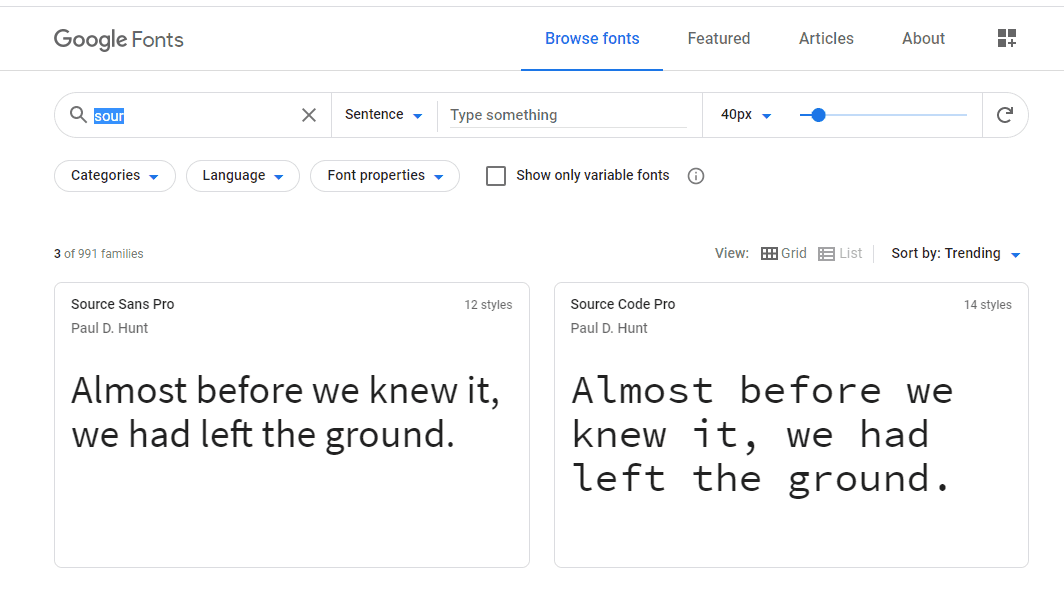Click the Type something preview field
Viewport: 1064px width, 592px height.
click(x=567, y=115)
